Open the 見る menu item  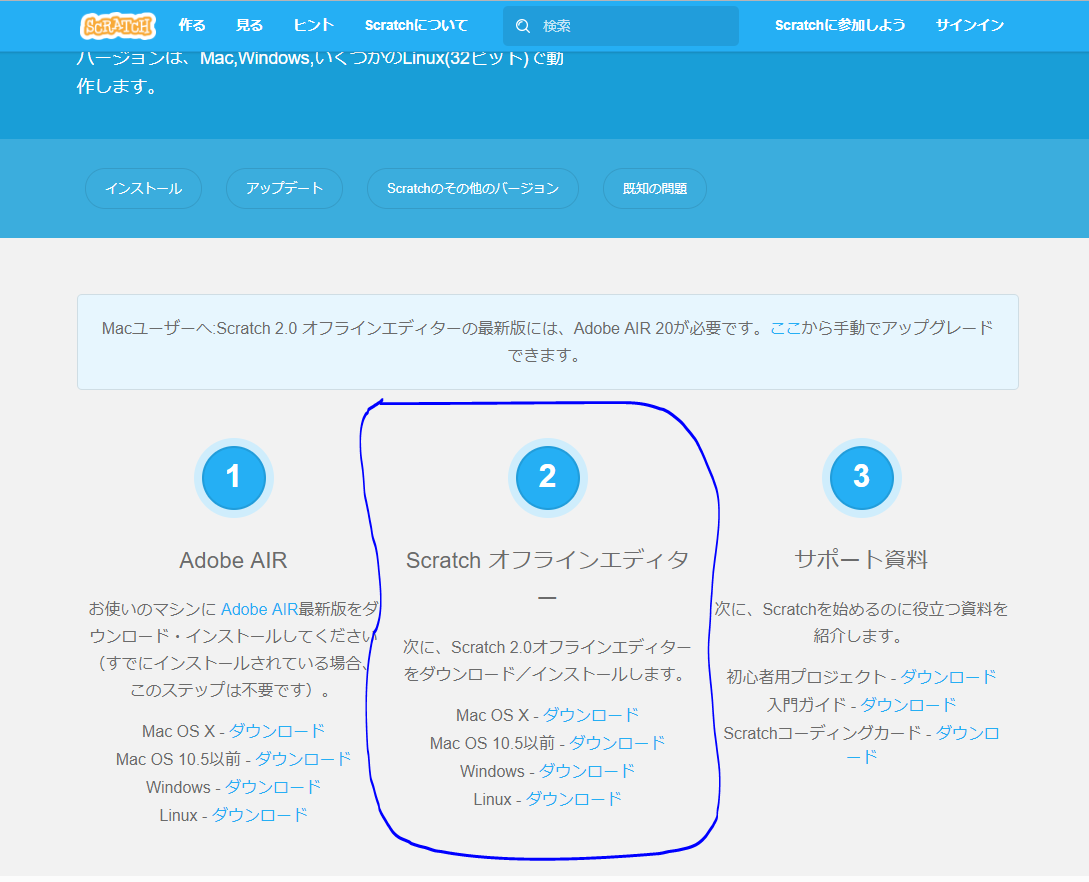249,26
